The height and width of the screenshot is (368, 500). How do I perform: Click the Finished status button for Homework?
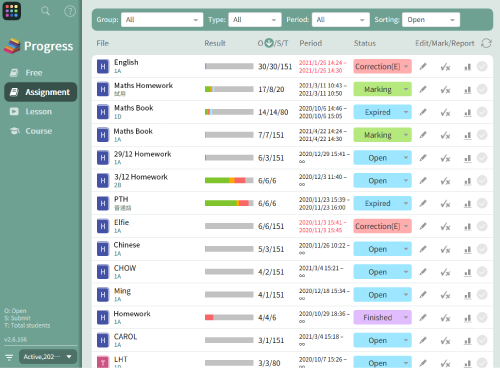pyautogui.click(x=382, y=317)
